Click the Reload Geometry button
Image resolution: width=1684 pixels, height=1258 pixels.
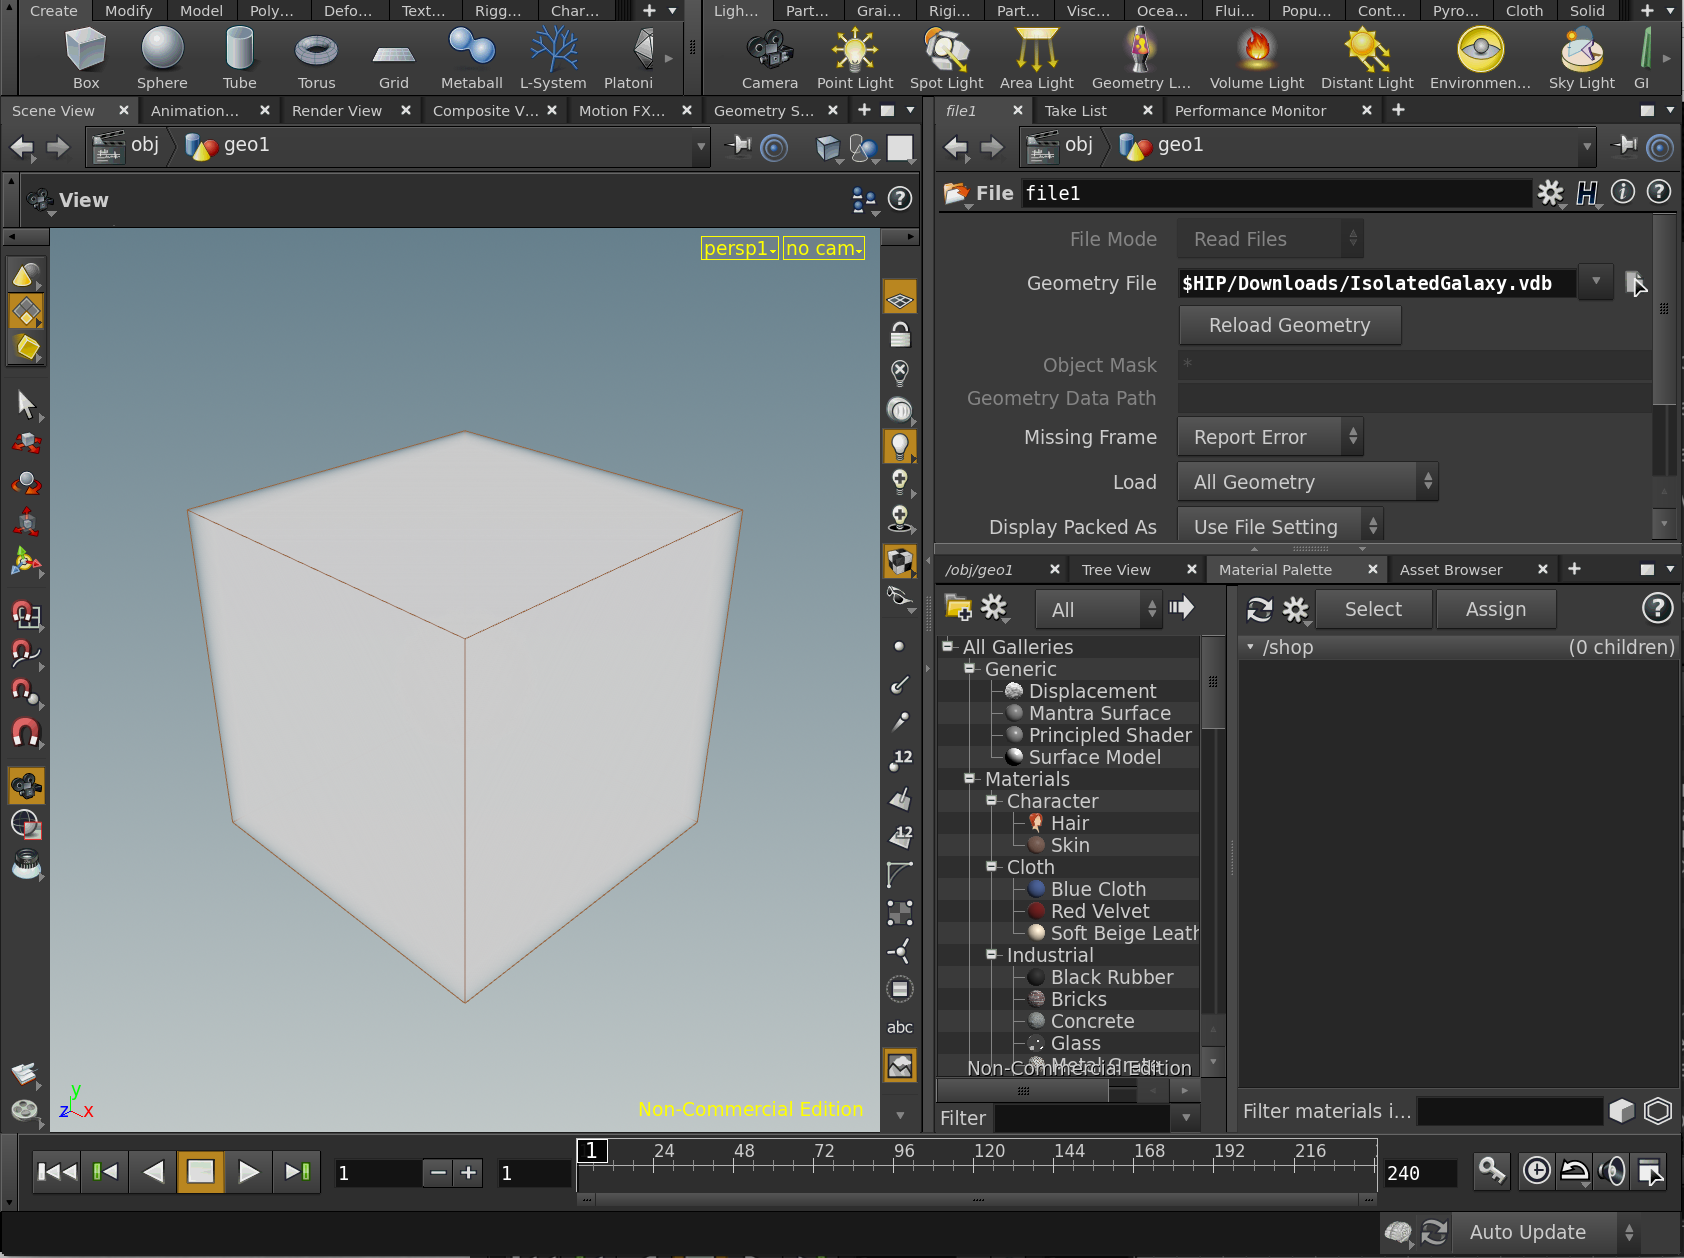pos(1289,325)
